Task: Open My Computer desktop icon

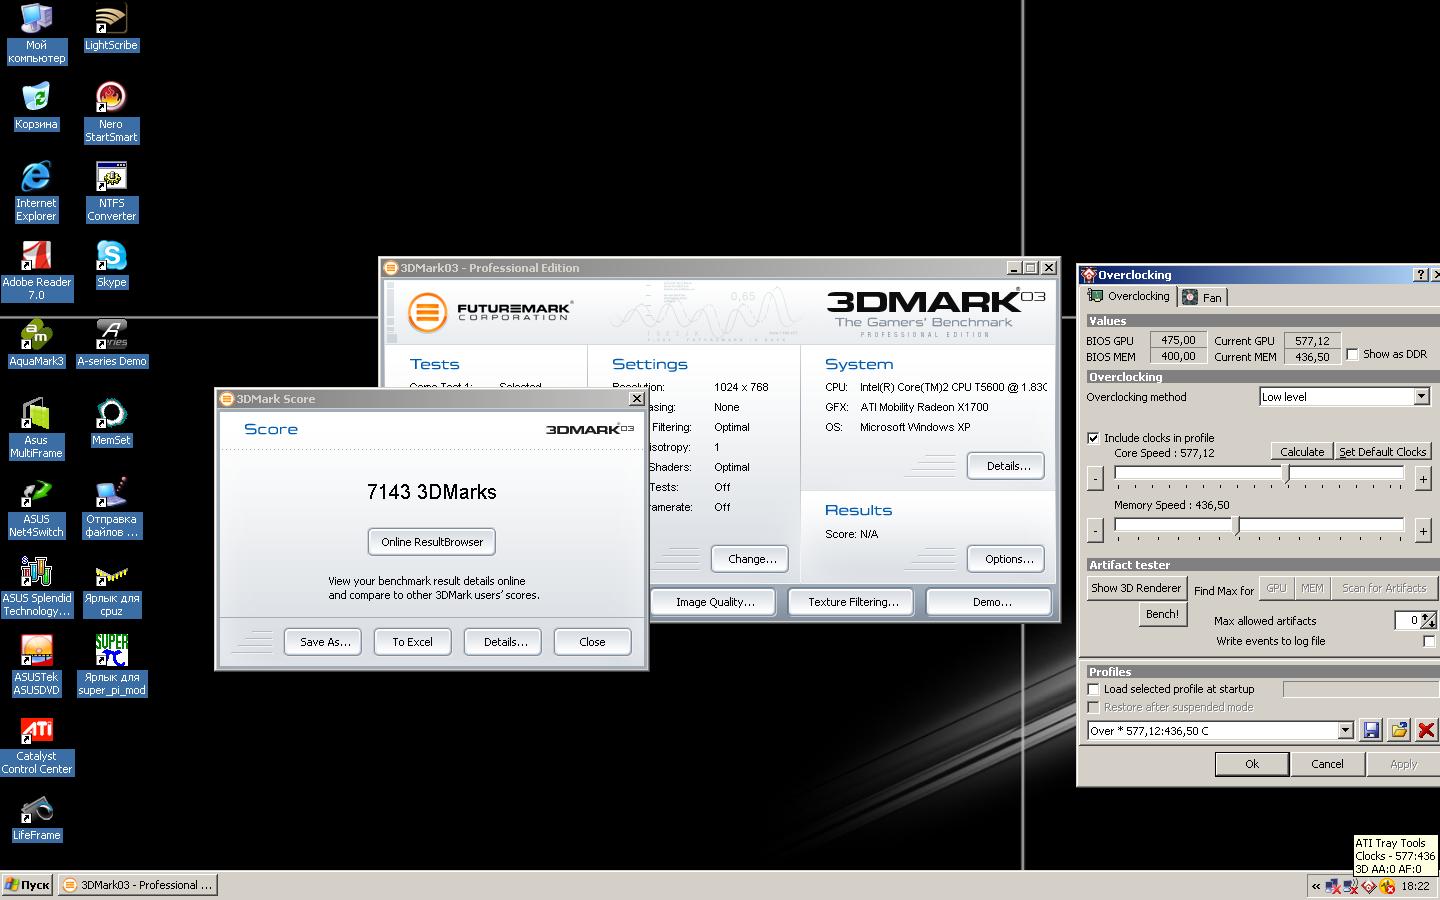Action: (36, 33)
